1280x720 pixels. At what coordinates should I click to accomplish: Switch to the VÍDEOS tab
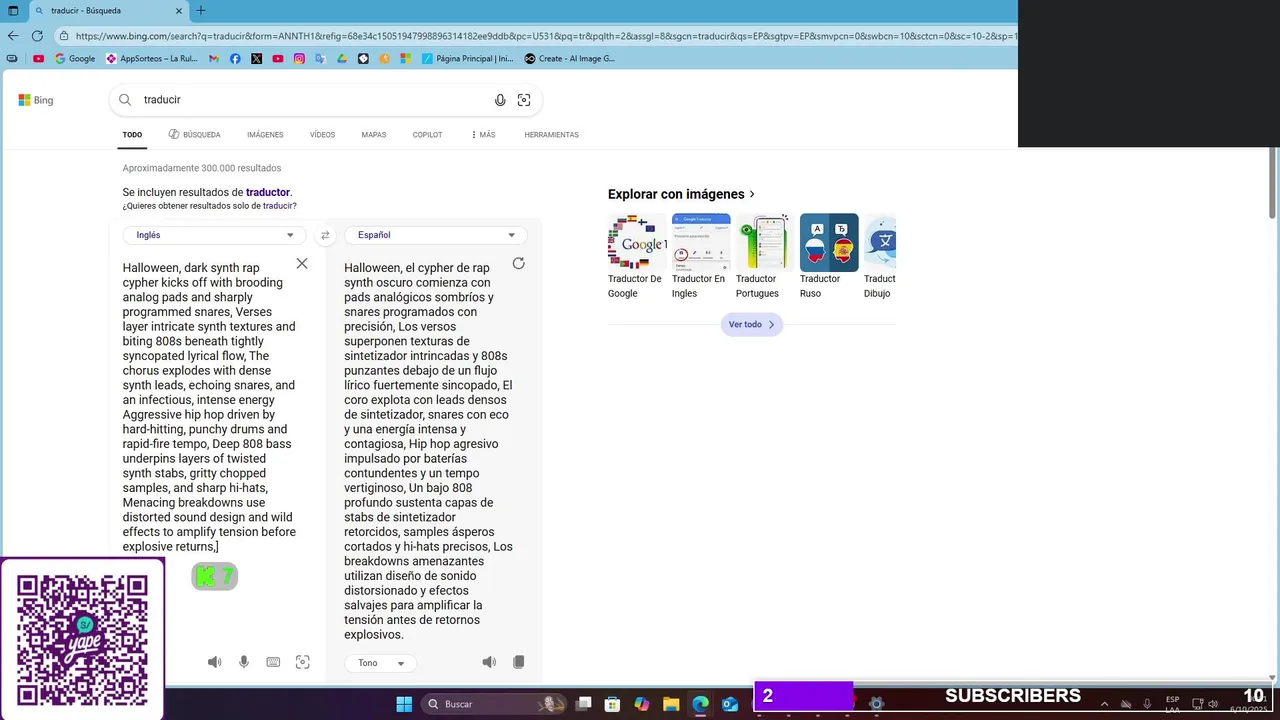[322, 134]
